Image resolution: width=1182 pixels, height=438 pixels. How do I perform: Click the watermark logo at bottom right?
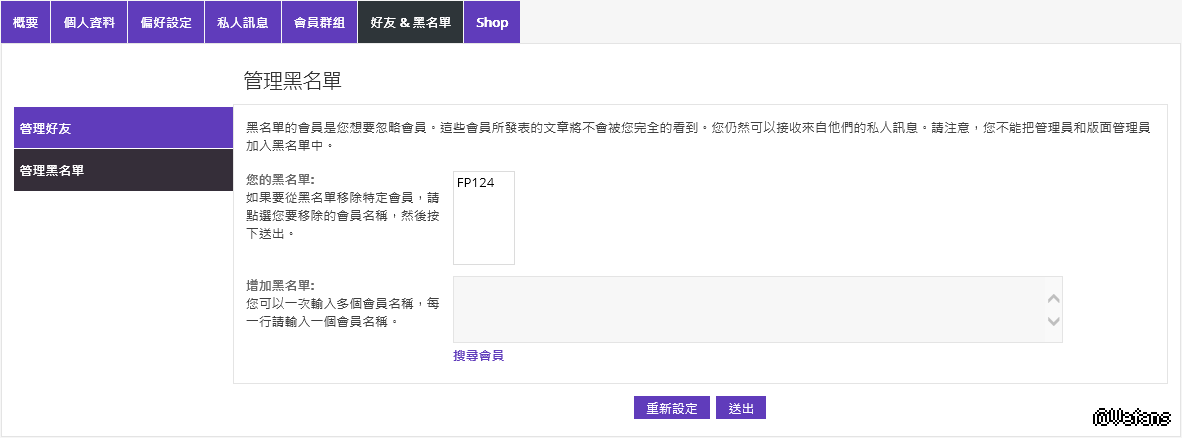(x=1131, y=413)
